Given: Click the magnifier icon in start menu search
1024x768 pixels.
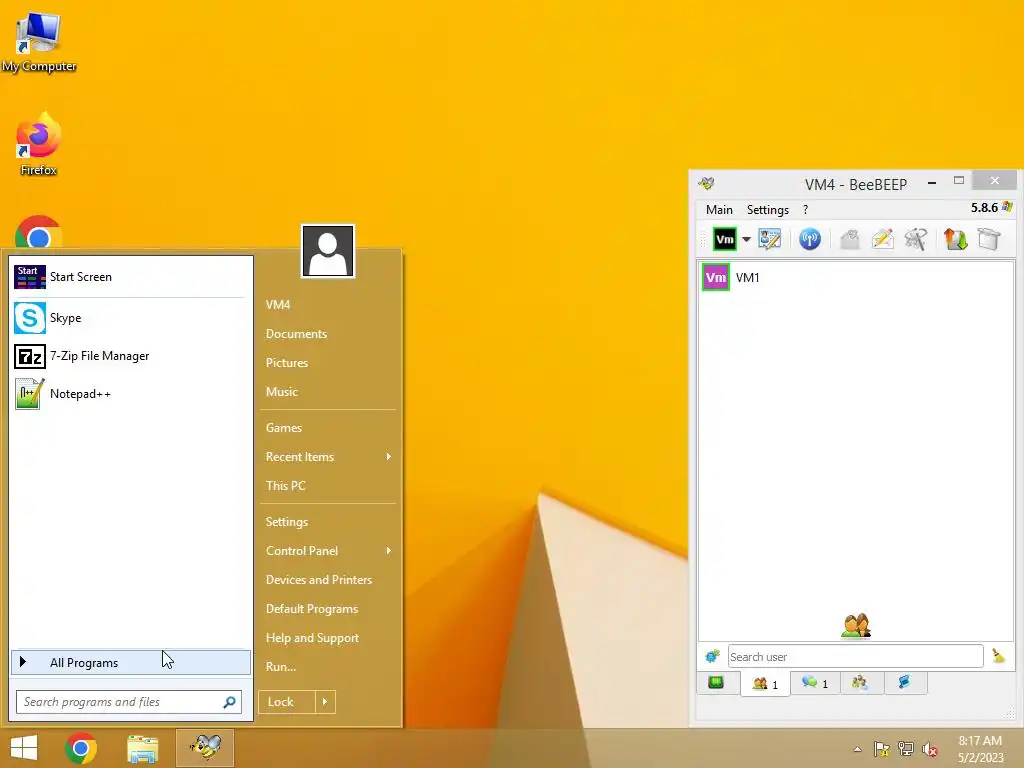Looking at the screenshot, I should (x=230, y=702).
